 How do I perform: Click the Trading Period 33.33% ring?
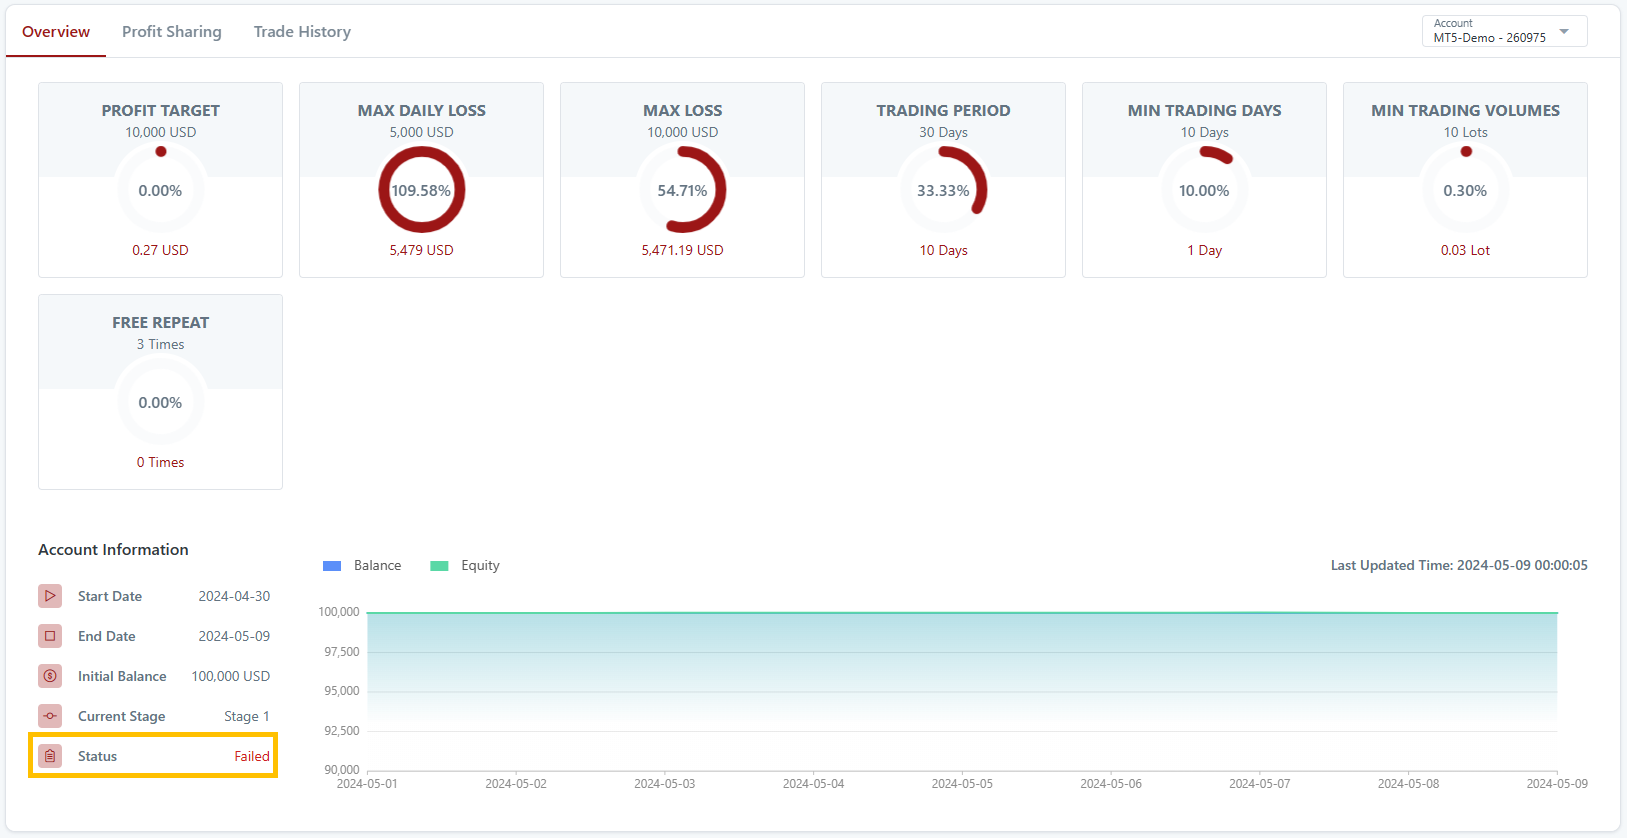click(943, 190)
